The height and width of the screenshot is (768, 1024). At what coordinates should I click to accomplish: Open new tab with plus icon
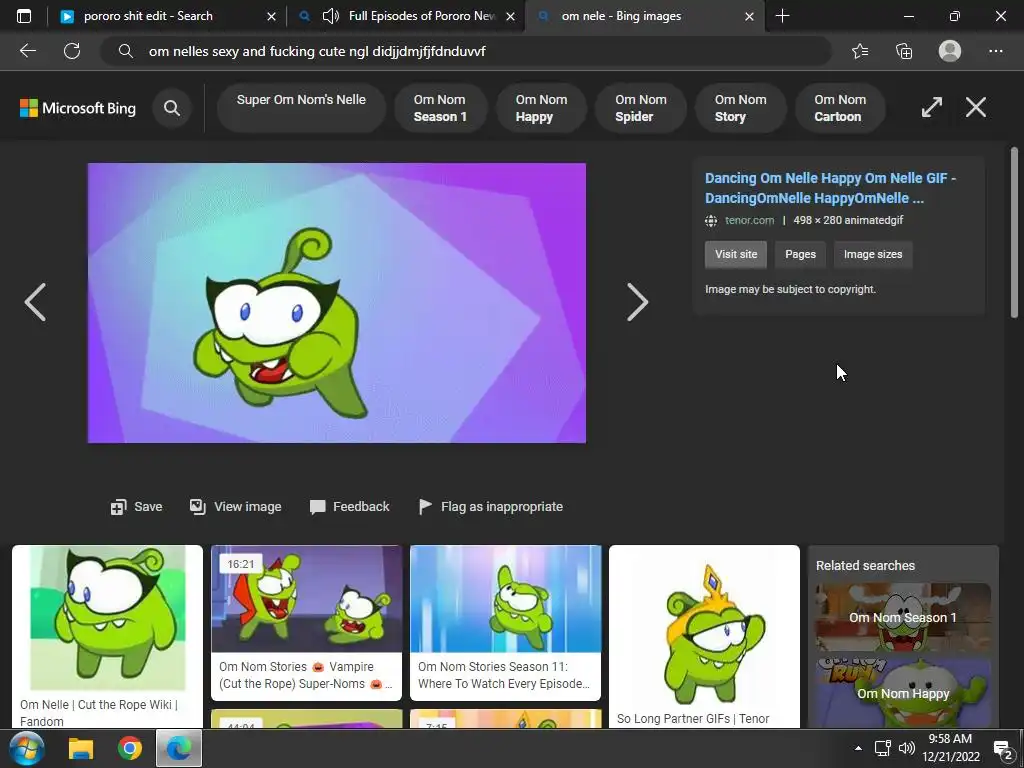[x=782, y=16]
